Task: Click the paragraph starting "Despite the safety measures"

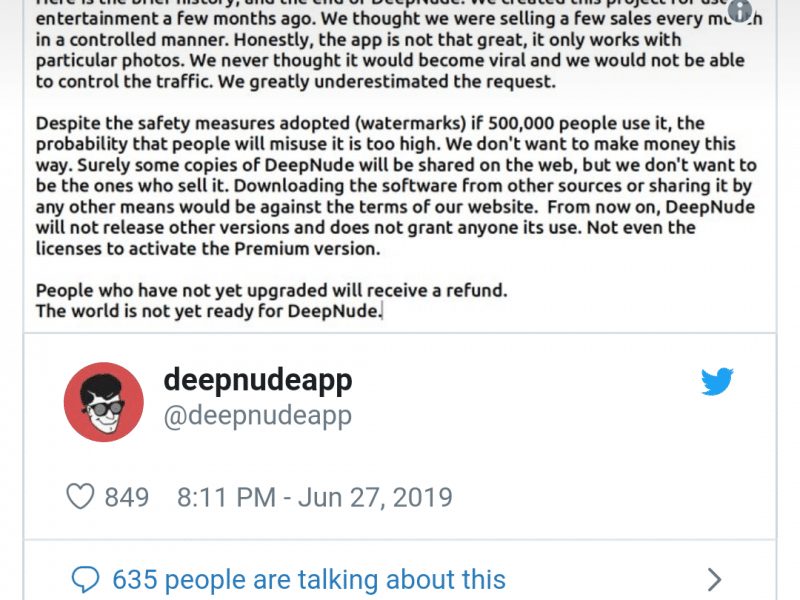Action: pyautogui.click(x=396, y=186)
